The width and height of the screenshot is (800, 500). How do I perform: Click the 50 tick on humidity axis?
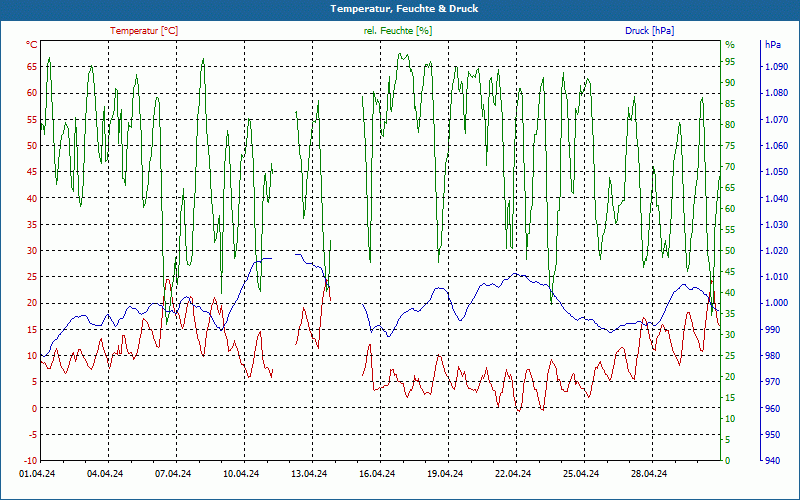[x=730, y=251]
